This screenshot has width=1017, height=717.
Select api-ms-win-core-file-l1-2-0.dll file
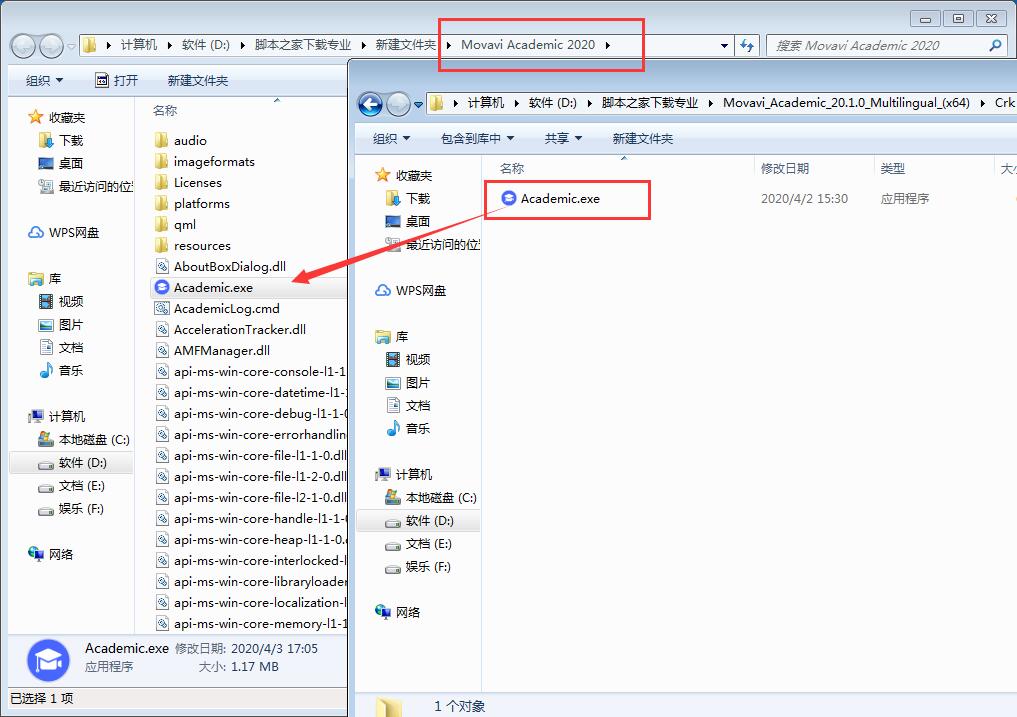click(x=251, y=476)
